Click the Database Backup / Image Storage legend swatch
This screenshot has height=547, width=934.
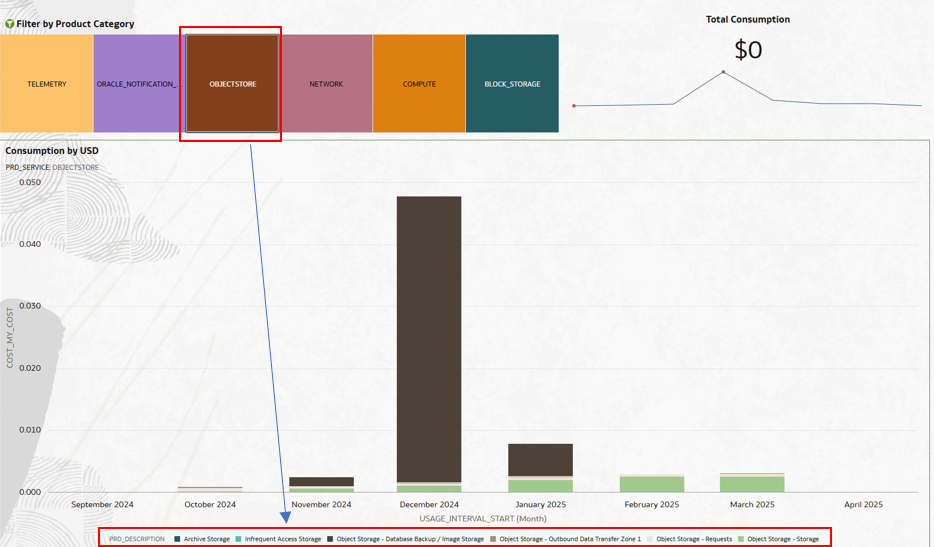tap(330, 539)
